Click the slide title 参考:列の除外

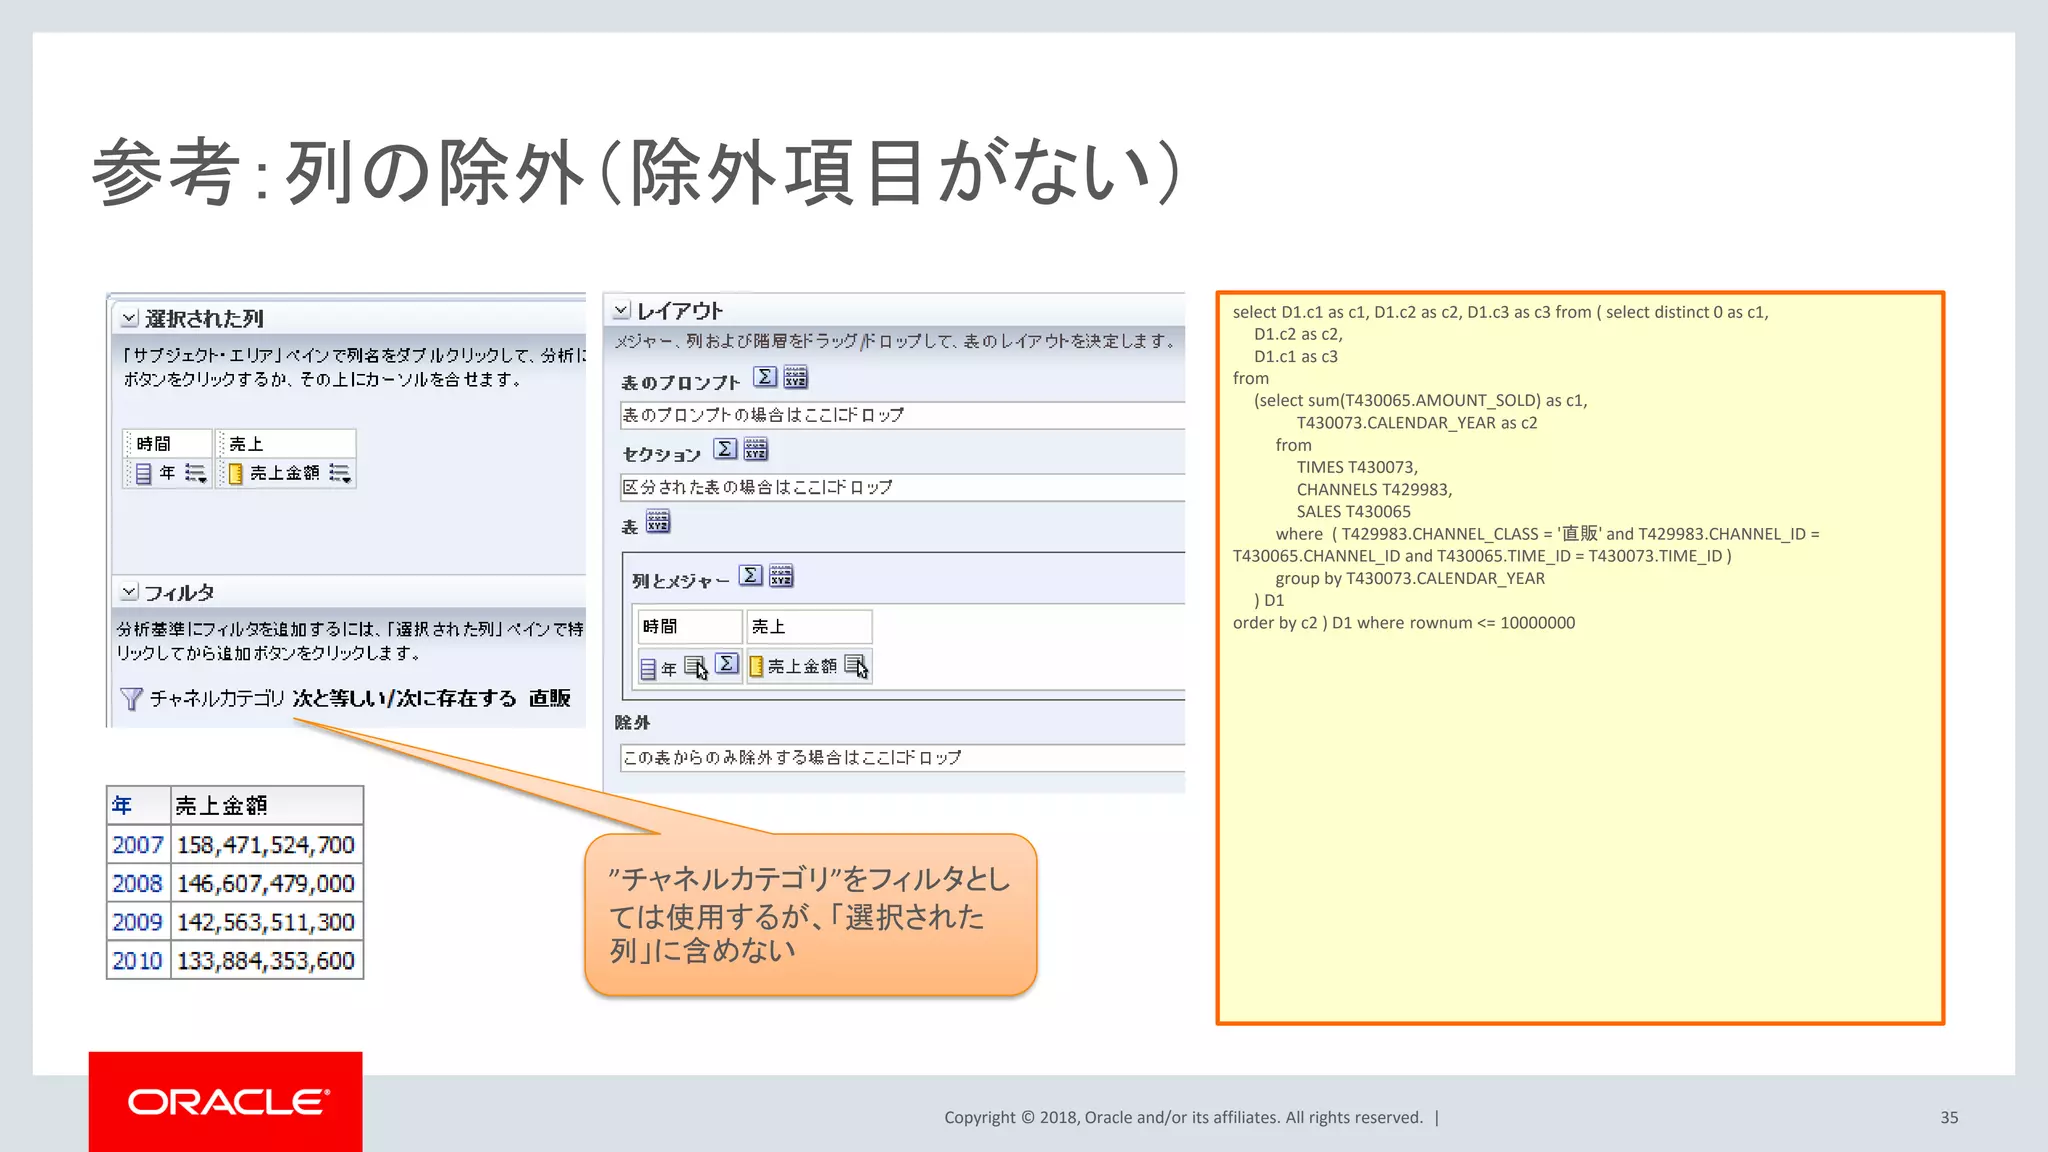(x=637, y=171)
